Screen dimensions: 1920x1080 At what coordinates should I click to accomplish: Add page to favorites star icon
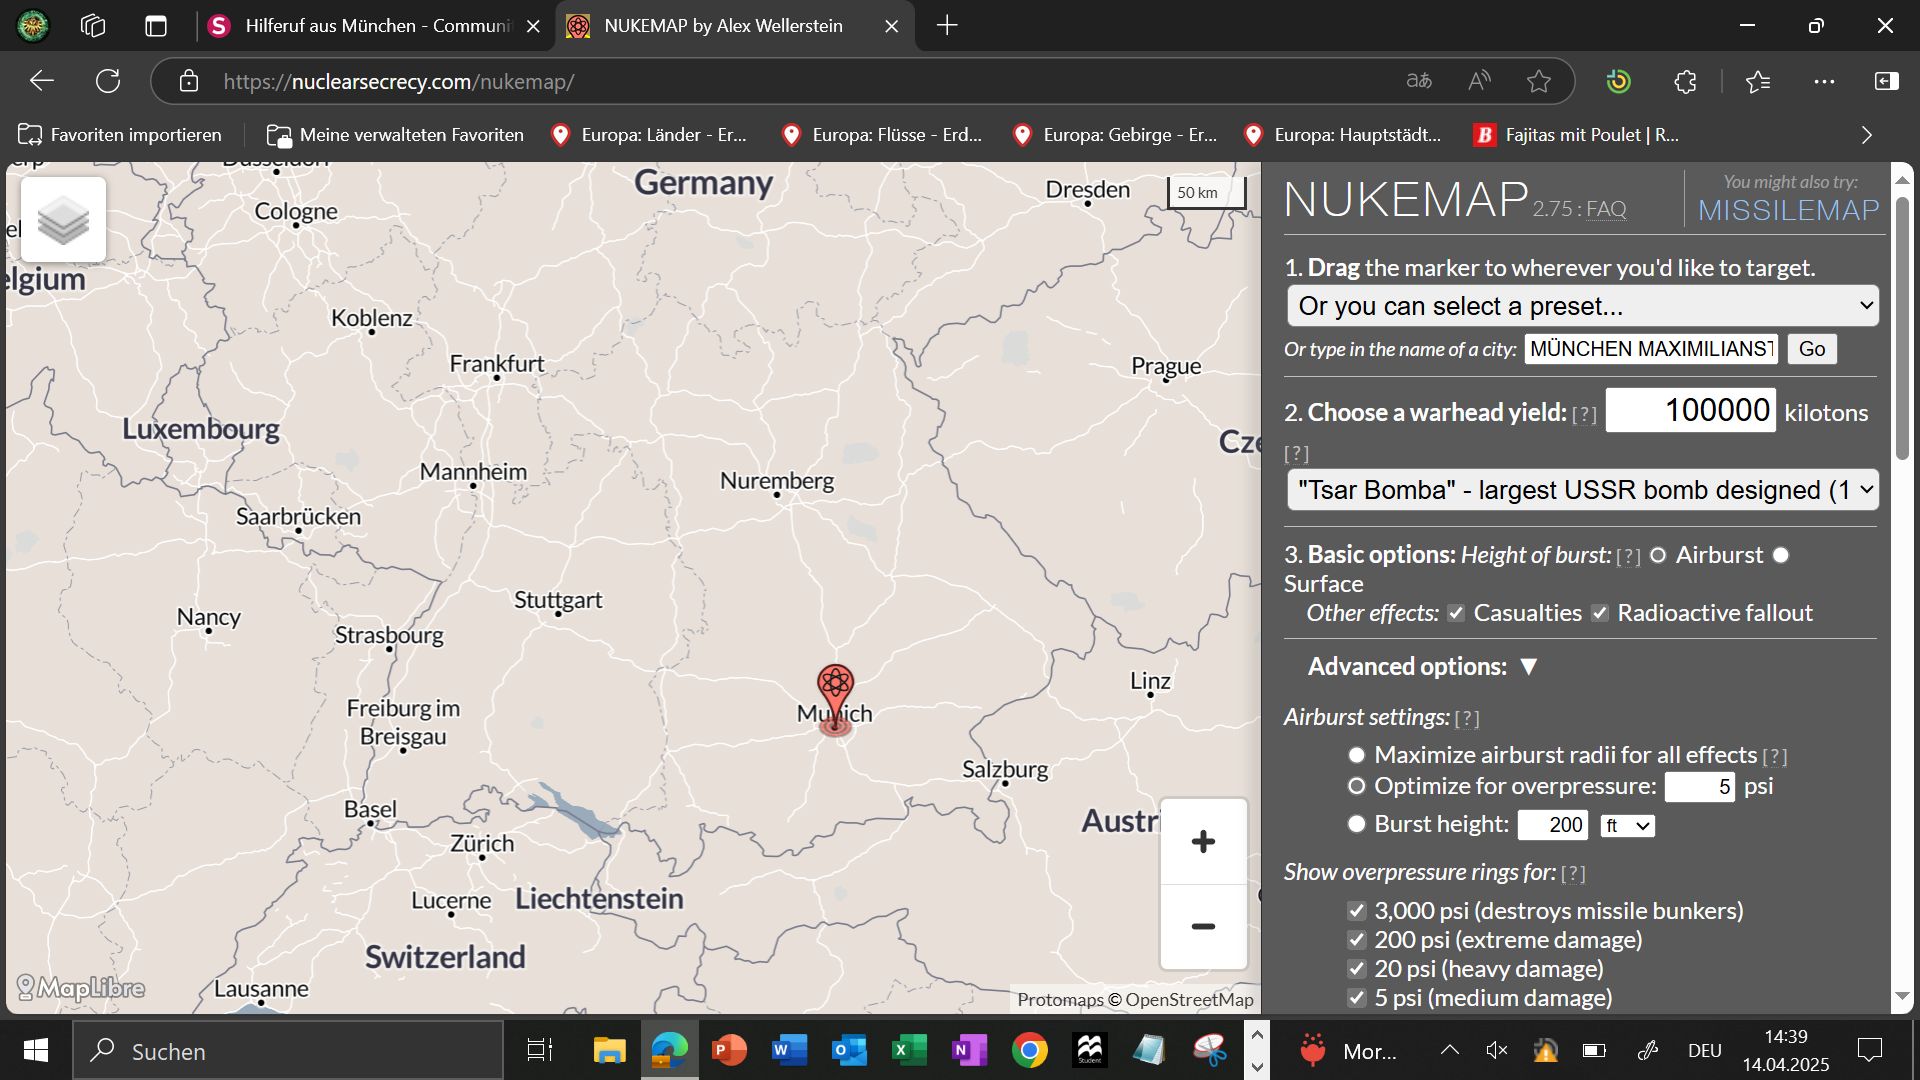click(1539, 82)
